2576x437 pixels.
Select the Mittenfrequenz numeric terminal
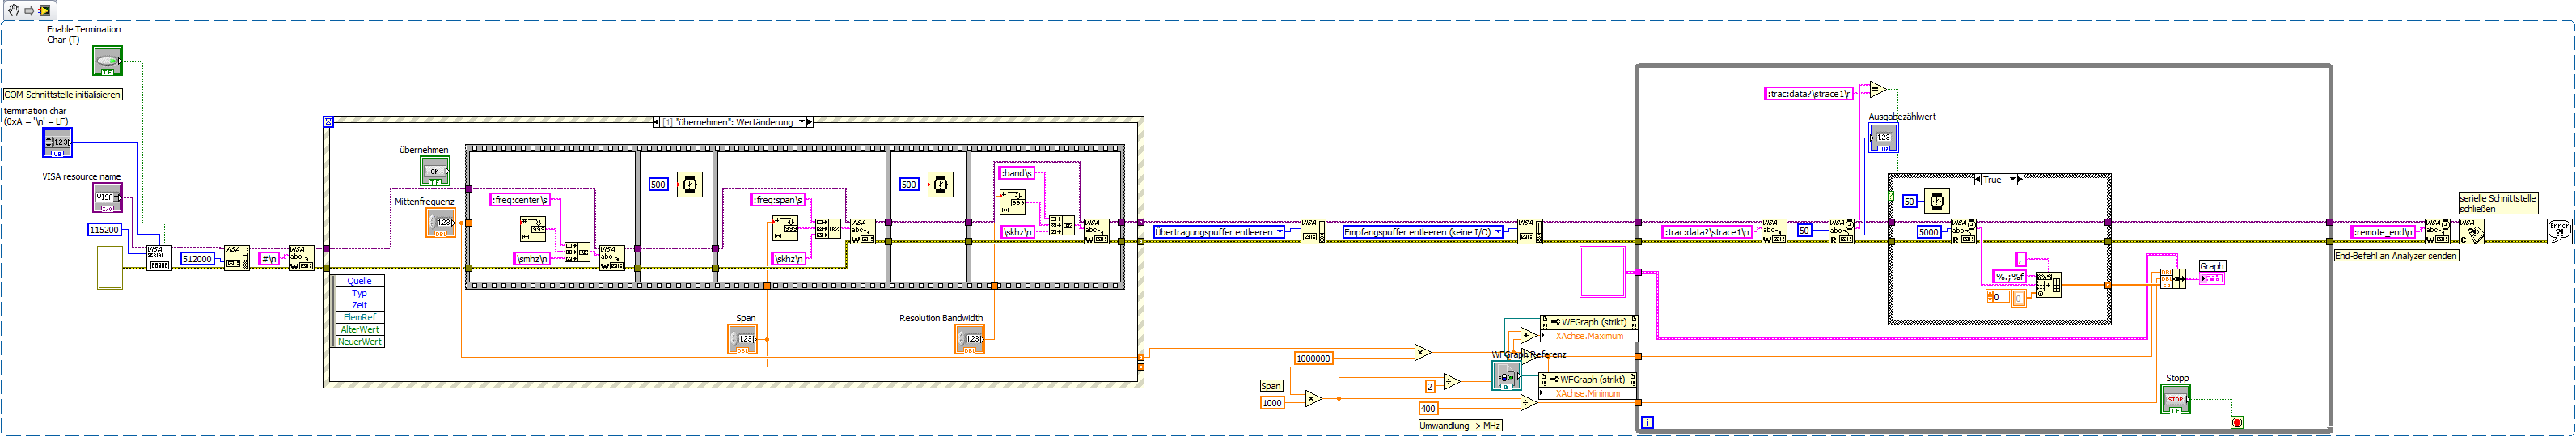coord(440,222)
